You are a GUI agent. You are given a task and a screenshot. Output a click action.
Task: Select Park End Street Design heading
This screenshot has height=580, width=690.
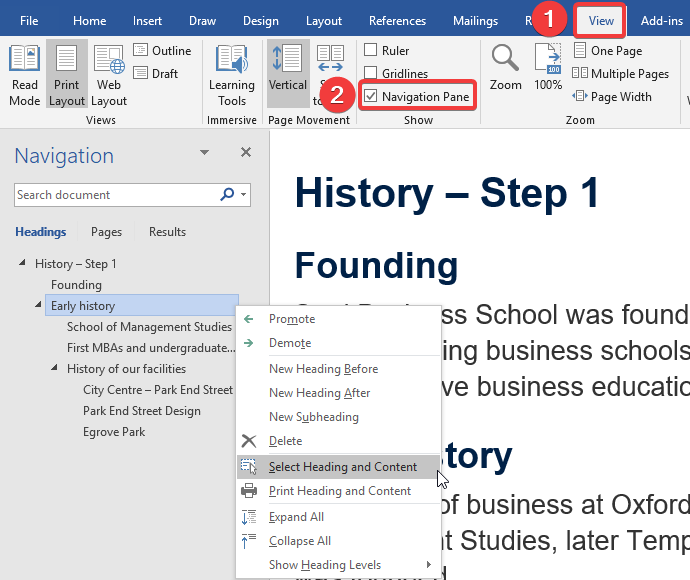(x=142, y=411)
